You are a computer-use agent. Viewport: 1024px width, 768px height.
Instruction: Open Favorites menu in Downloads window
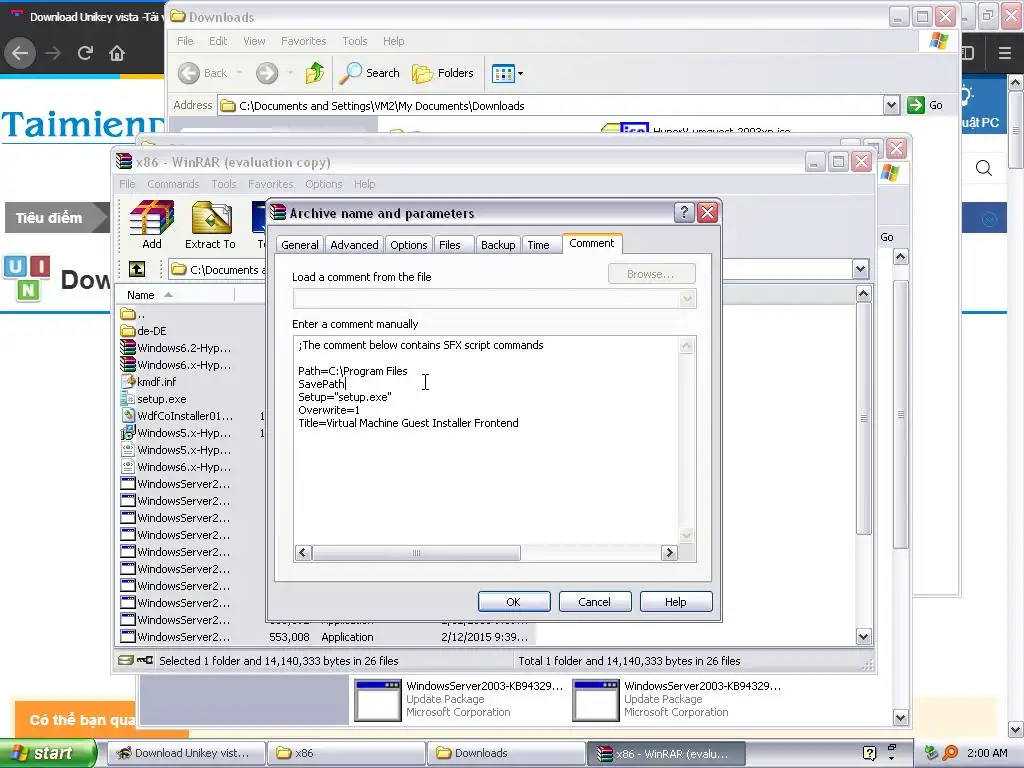tap(303, 41)
